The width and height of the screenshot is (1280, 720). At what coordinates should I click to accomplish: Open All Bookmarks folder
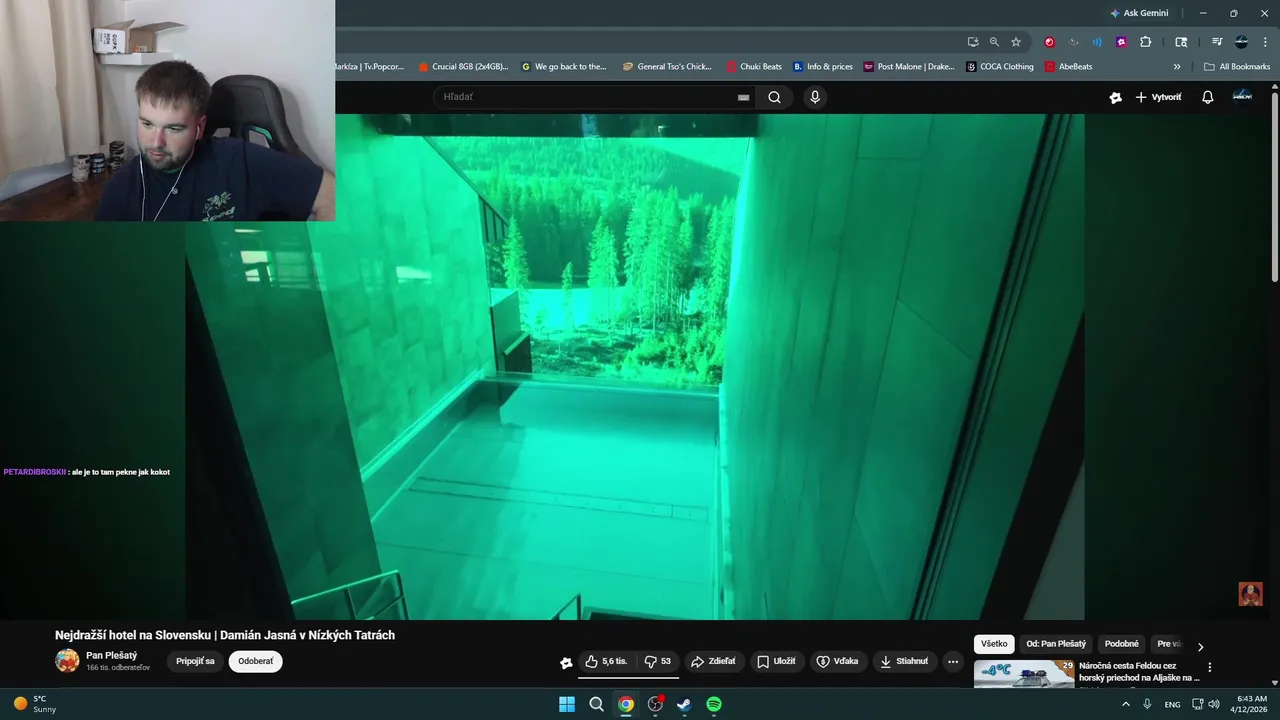pos(1237,67)
